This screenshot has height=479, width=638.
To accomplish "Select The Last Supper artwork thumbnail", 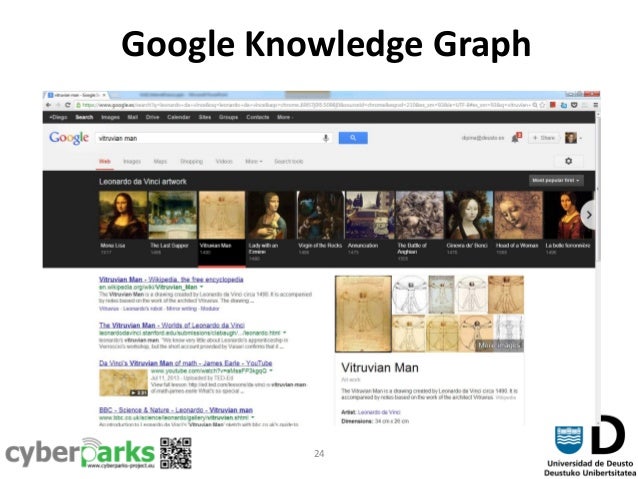I will coord(173,215).
